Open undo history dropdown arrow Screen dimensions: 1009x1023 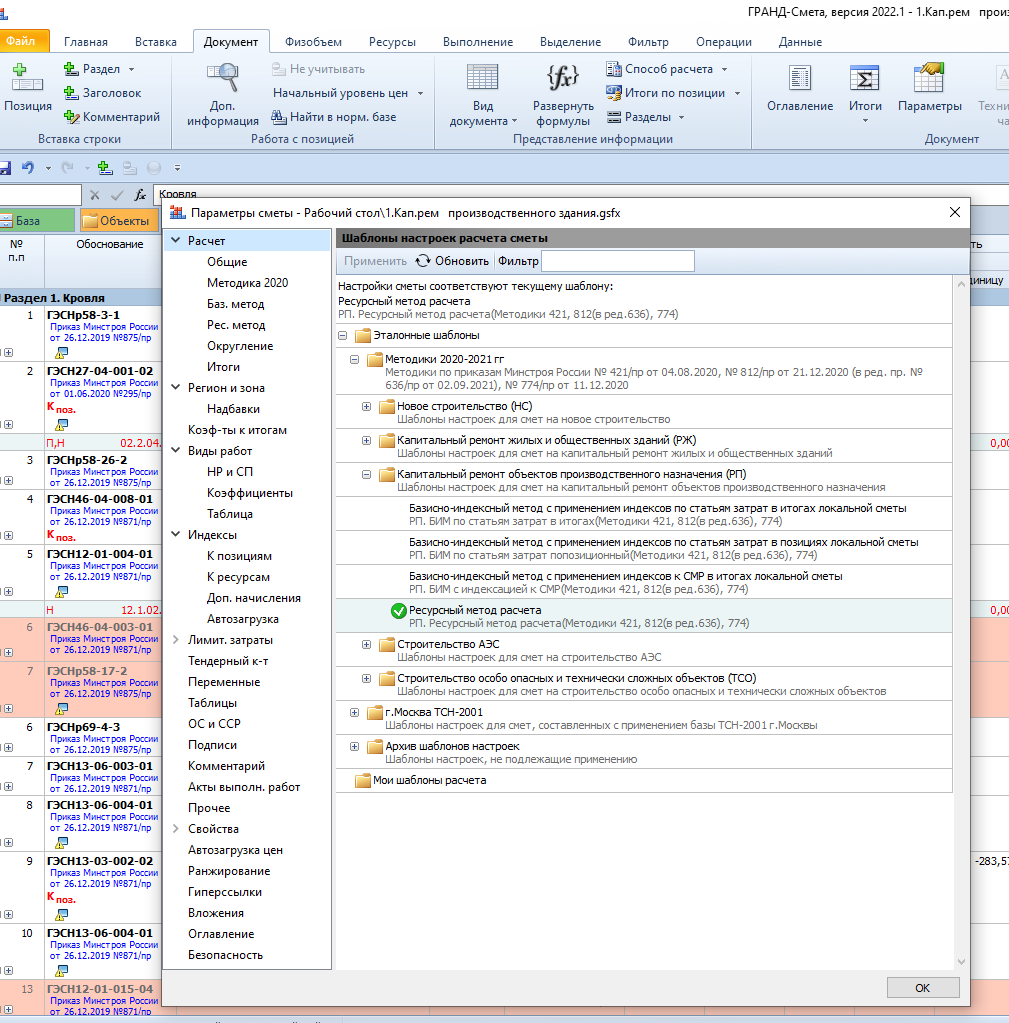[48, 168]
